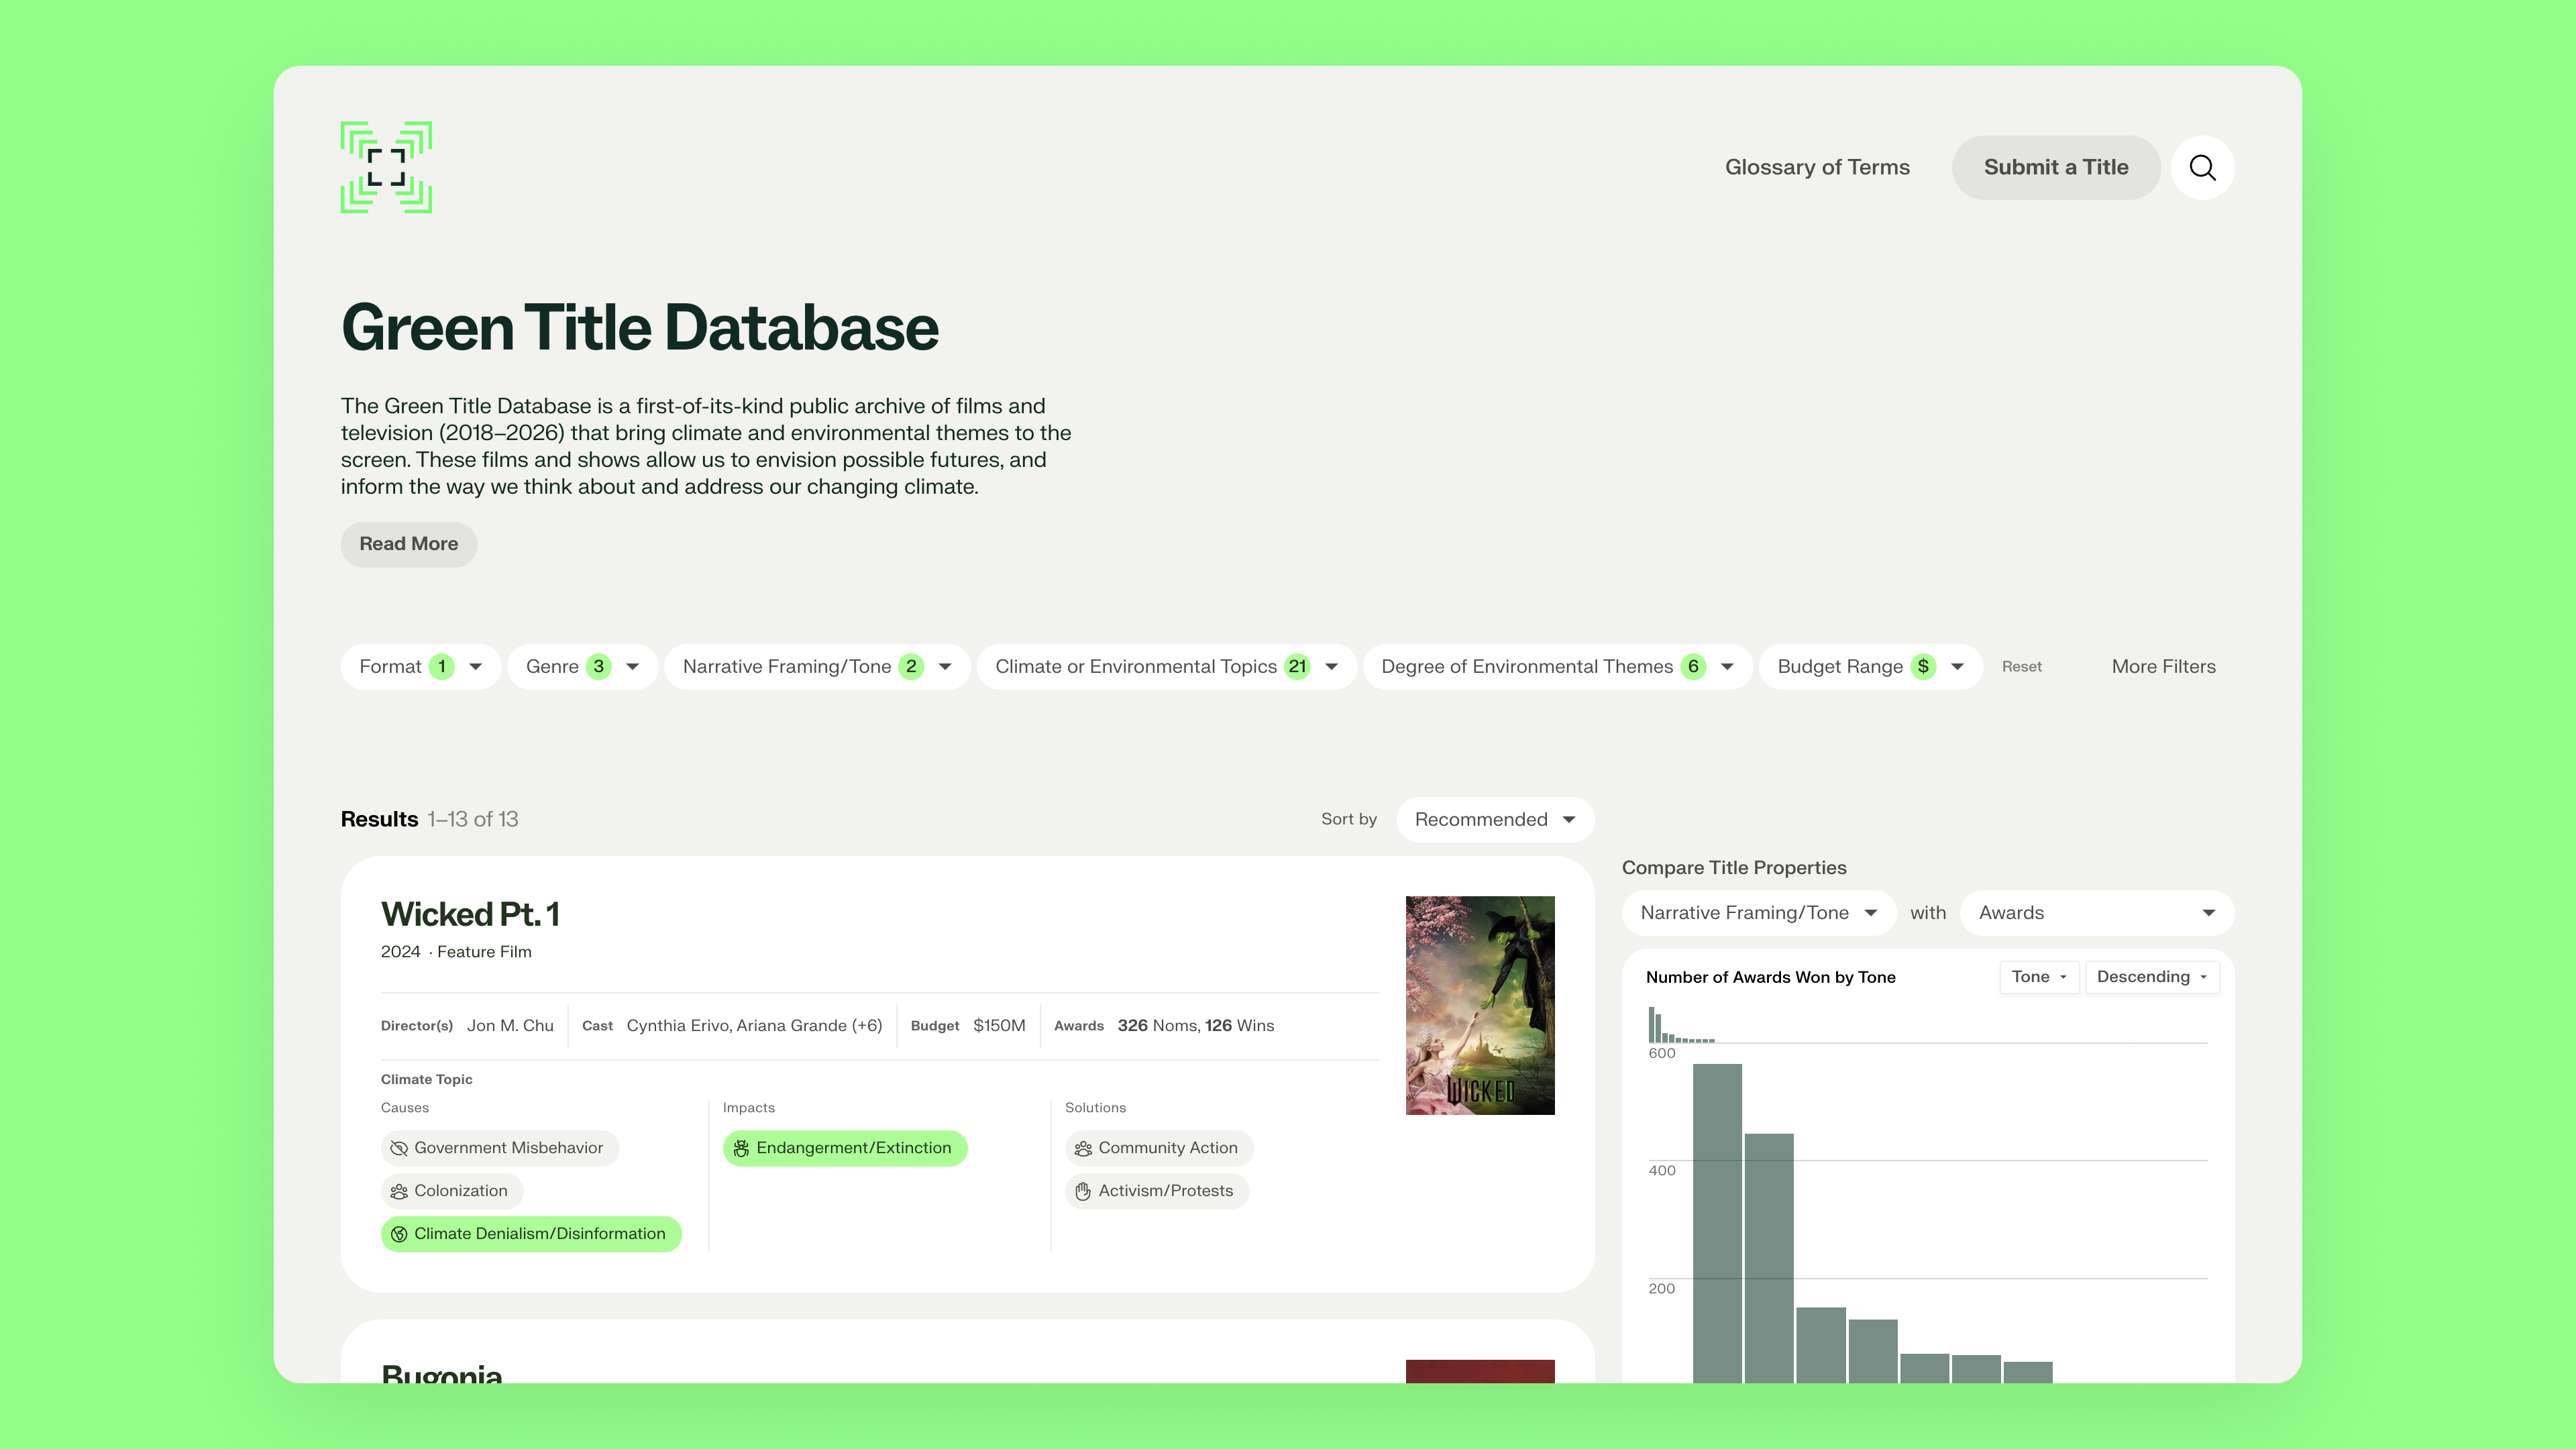Click the green count badge on Format filter
Viewport: 2576px width, 1449px height.
(x=441, y=667)
